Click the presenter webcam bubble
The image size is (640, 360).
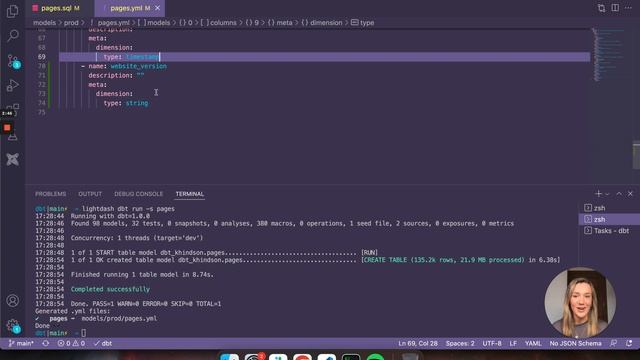pyautogui.click(x=580, y=302)
